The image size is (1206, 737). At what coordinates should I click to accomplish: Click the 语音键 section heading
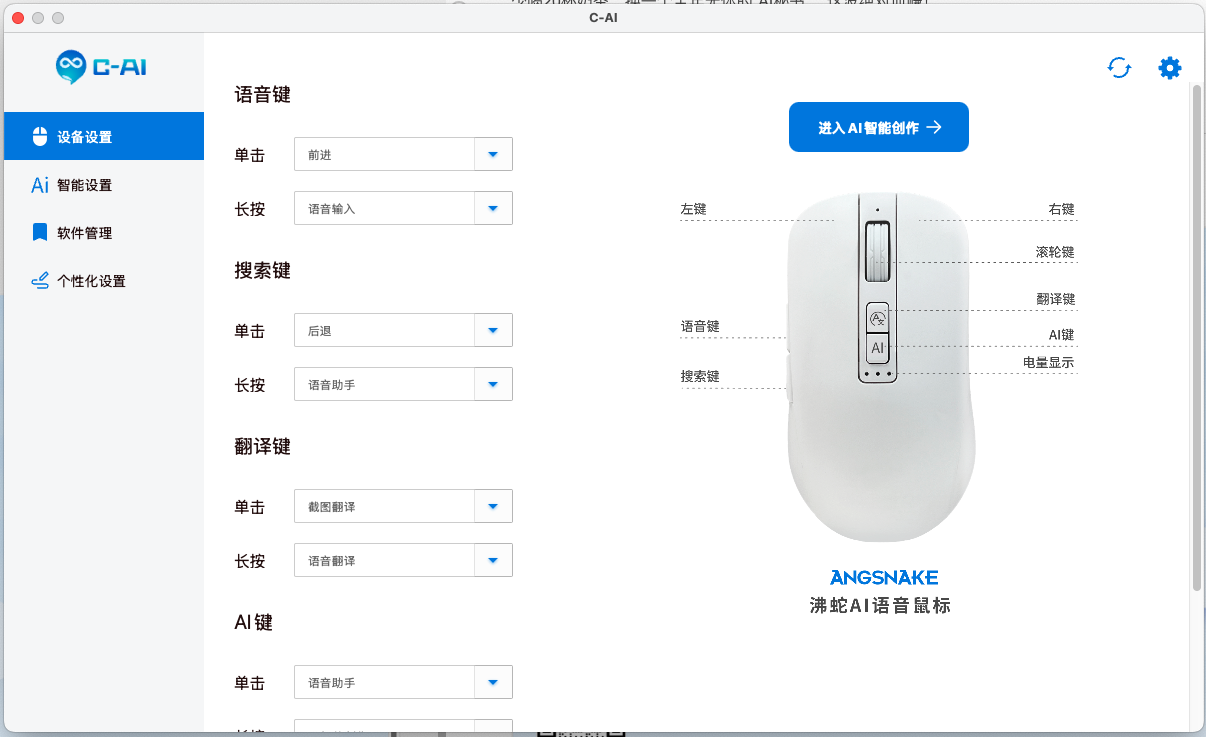tap(262, 95)
